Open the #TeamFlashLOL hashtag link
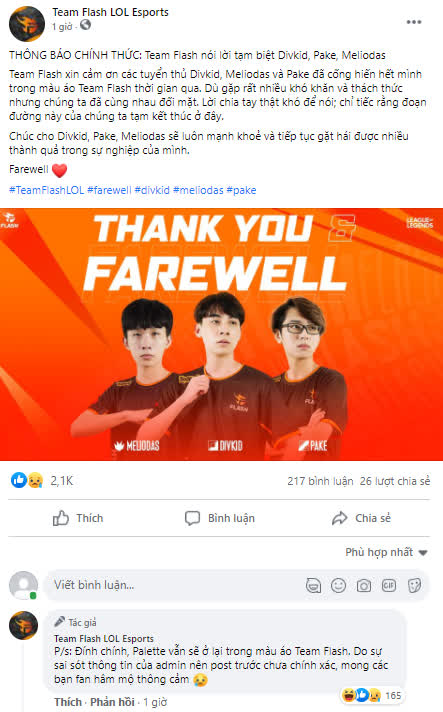 point(46,190)
